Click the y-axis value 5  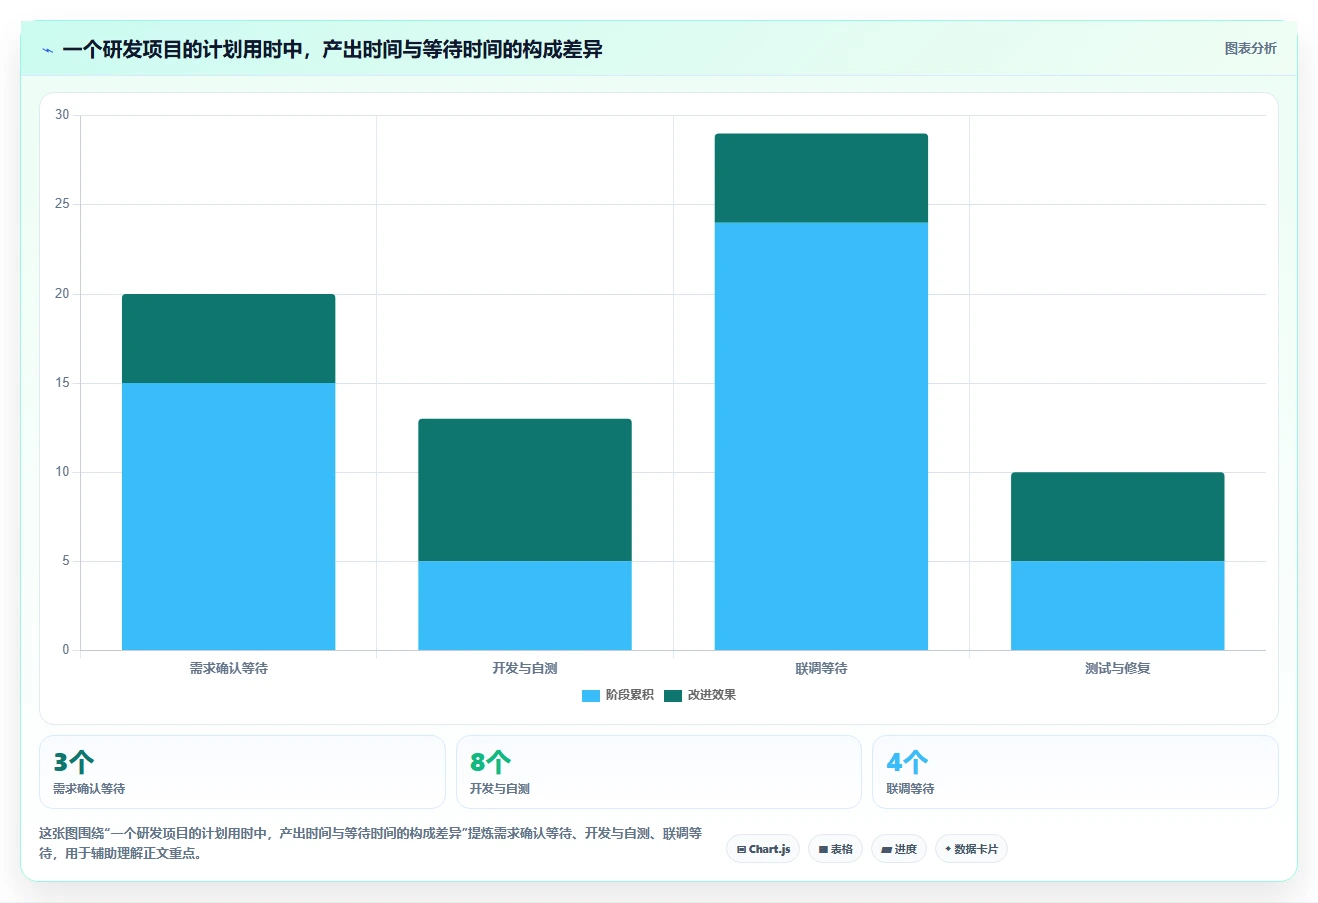(x=66, y=561)
